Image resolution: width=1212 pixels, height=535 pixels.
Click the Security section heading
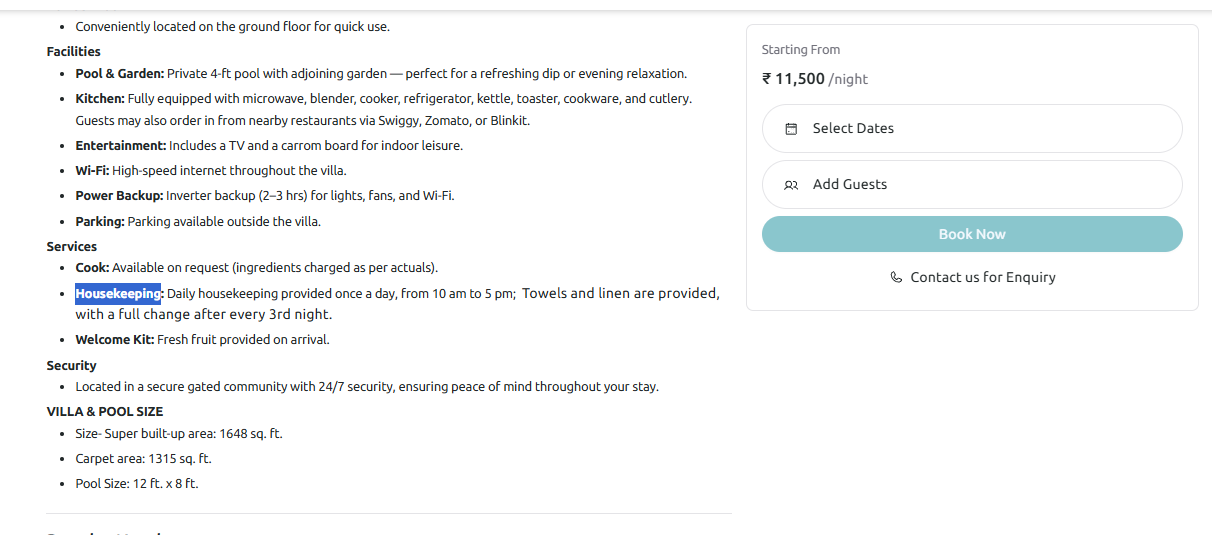[71, 365]
